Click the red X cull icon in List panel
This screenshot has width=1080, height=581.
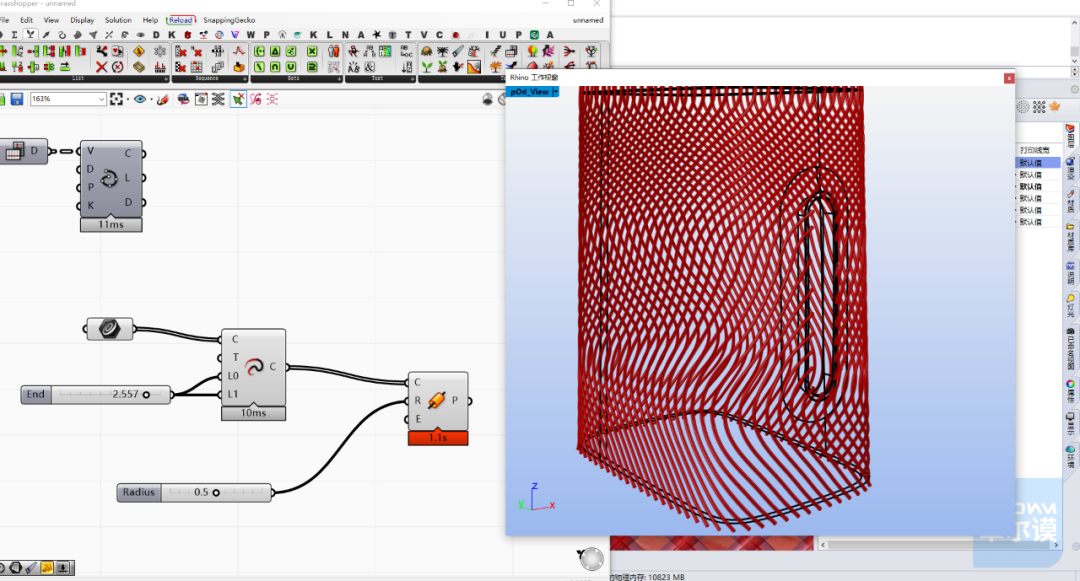[101, 67]
